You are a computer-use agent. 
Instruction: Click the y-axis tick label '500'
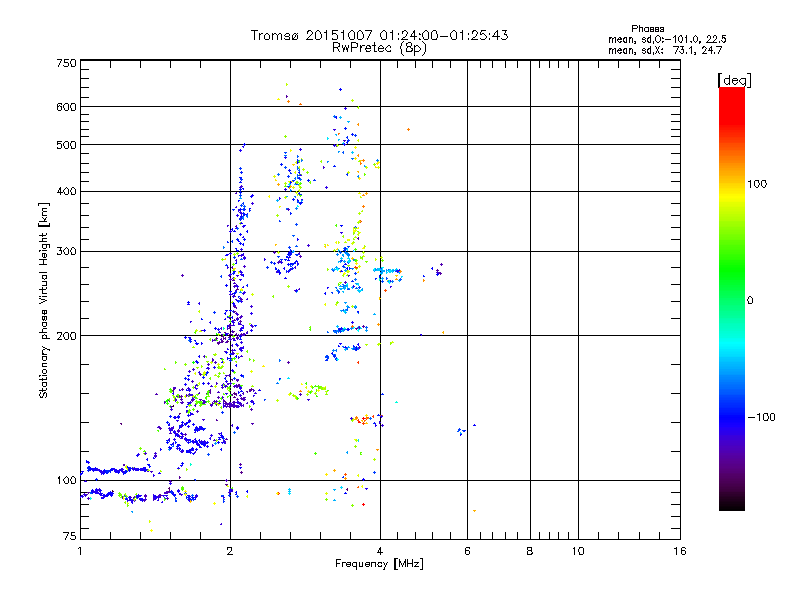pyautogui.click(x=67, y=145)
